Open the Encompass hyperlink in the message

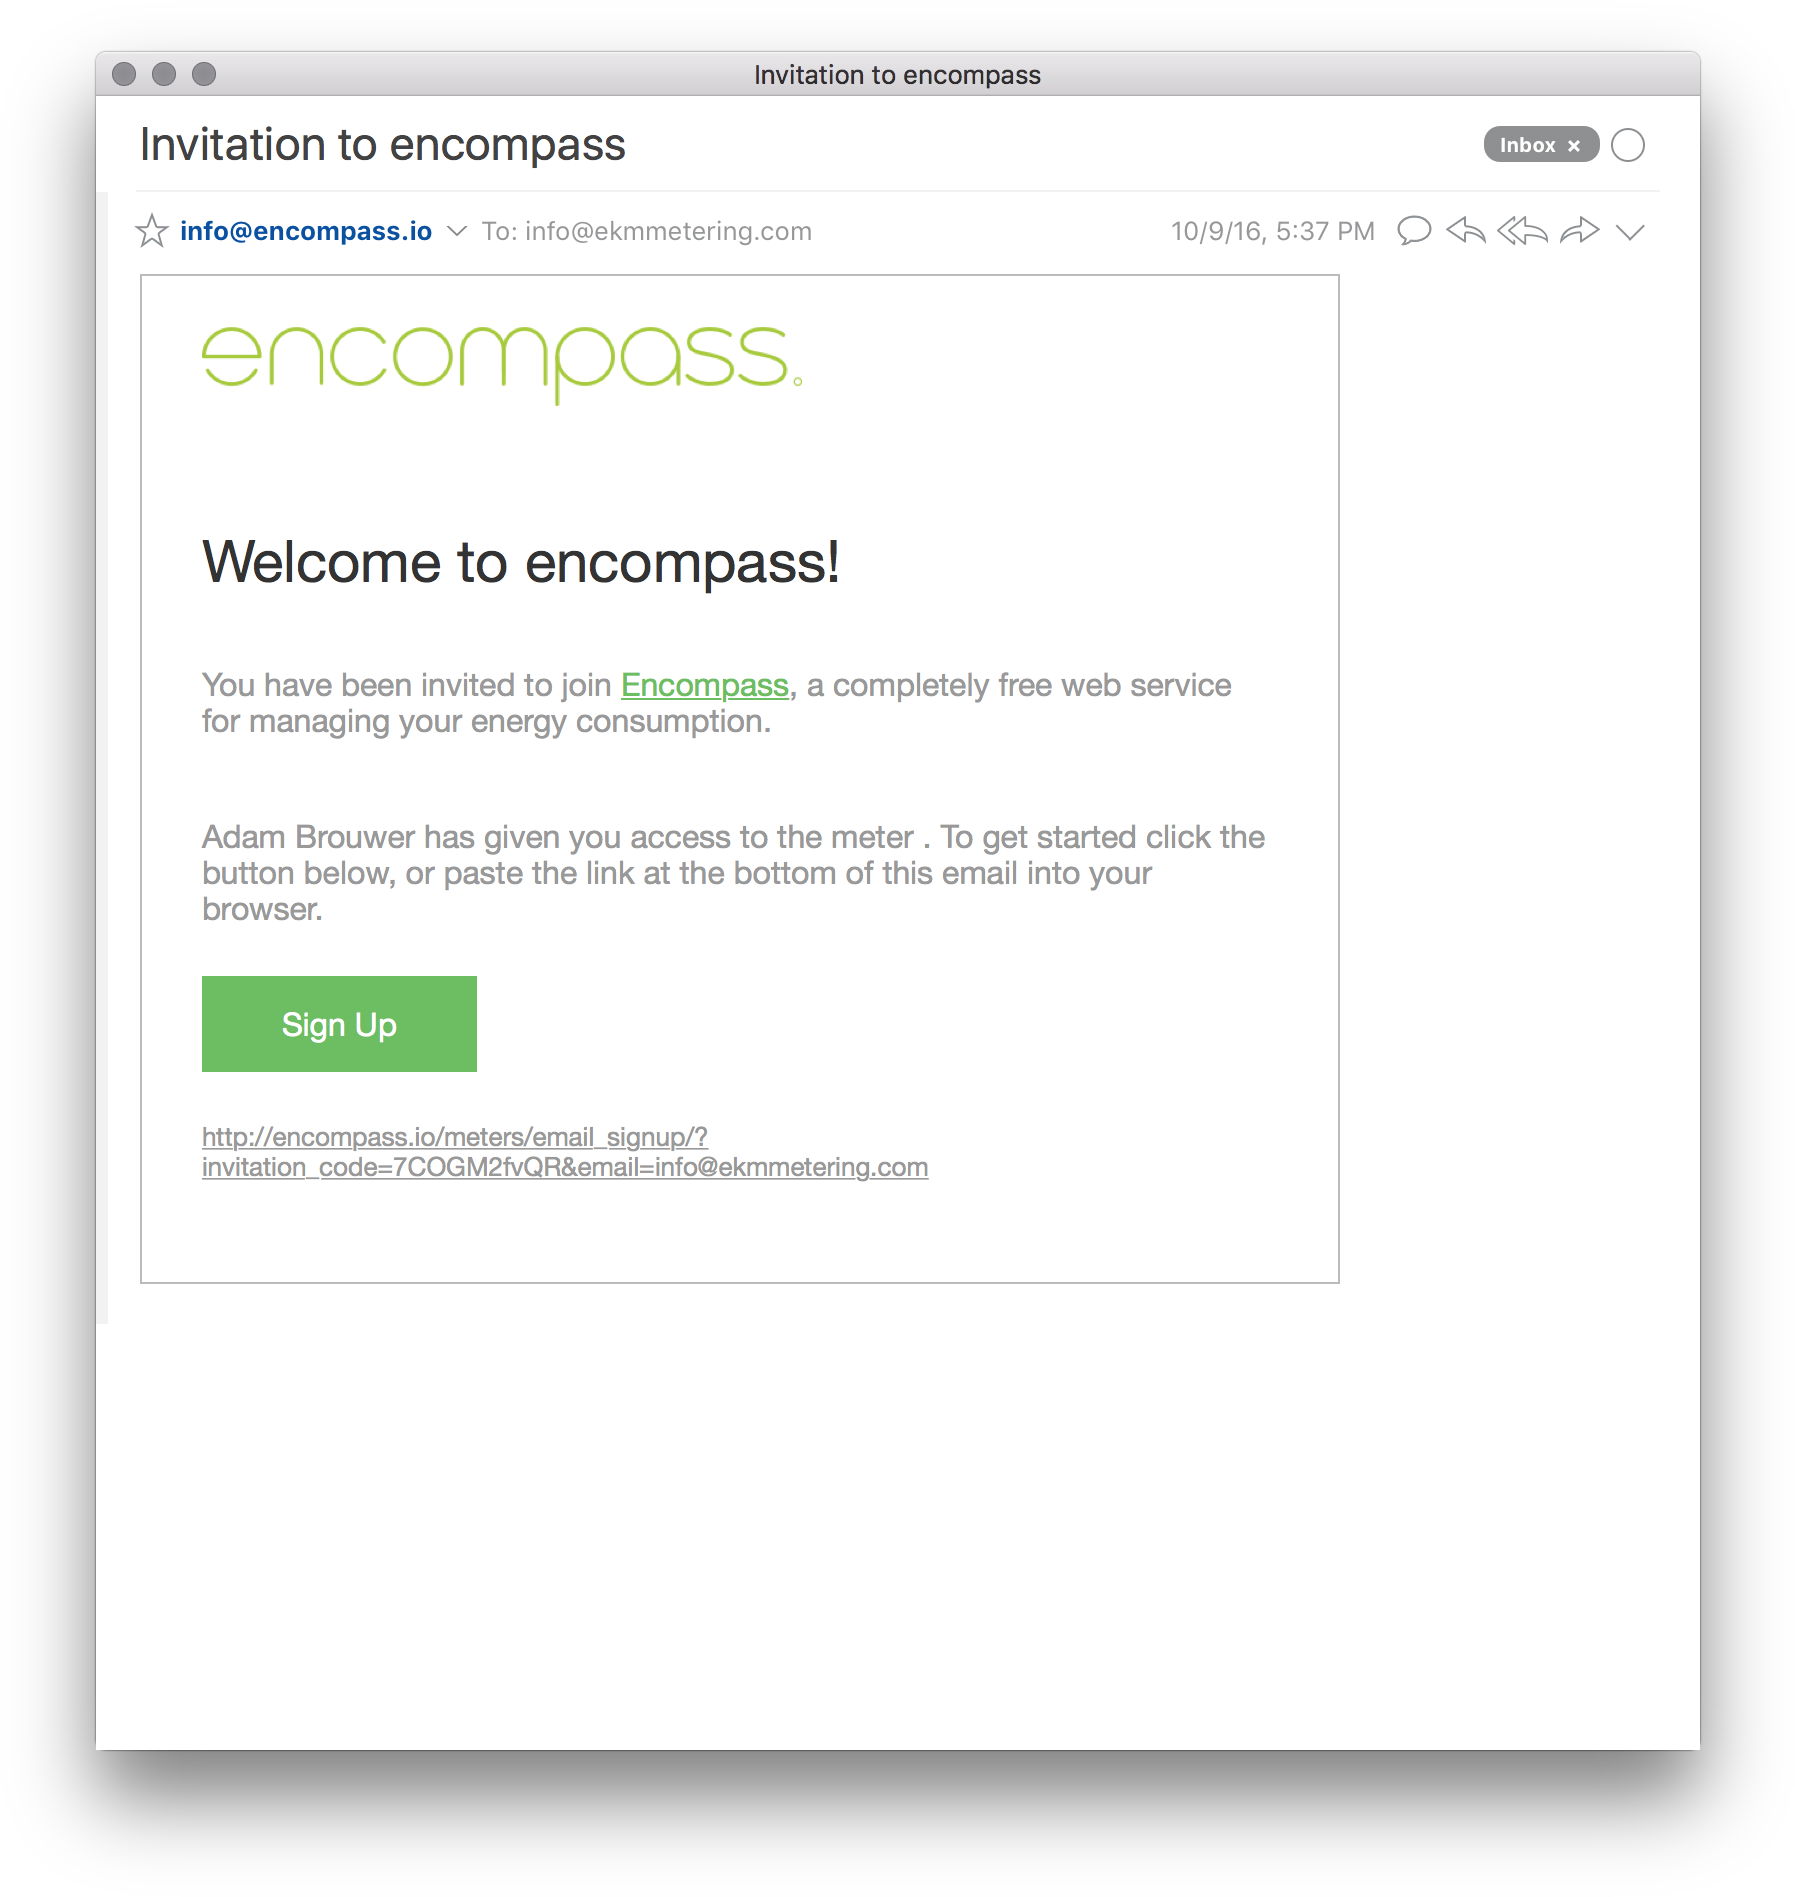pyautogui.click(x=704, y=685)
